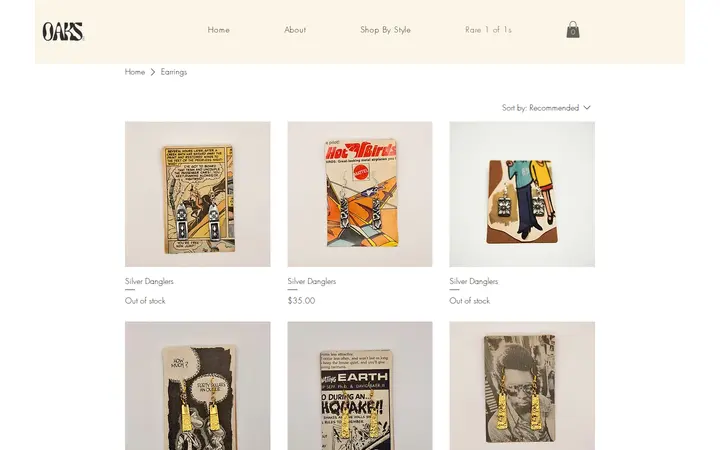This screenshot has height=450, width=720.
Task: Open the shopping bag cart icon
Action: [x=573, y=29]
